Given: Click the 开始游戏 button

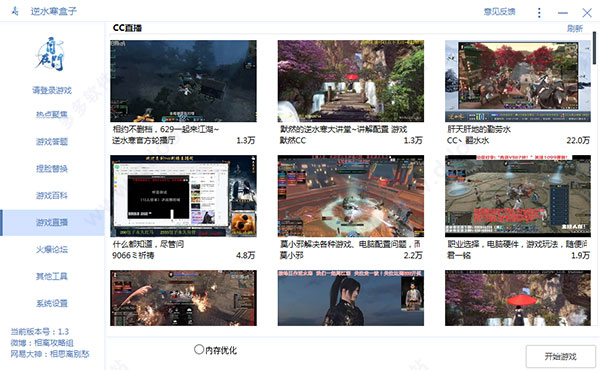Looking at the screenshot, I should pos(560,357).
